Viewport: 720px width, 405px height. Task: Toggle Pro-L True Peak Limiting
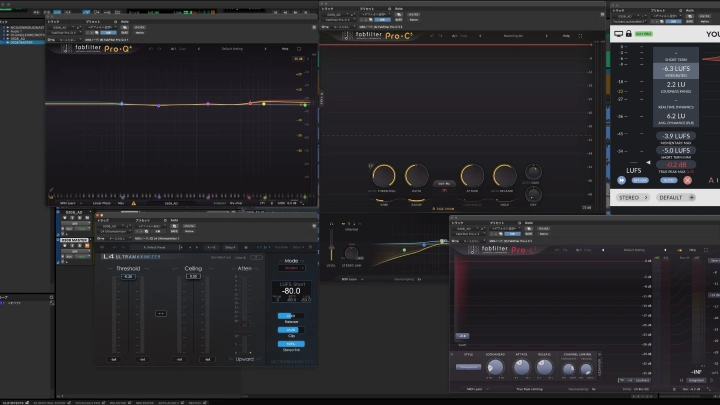(x=529, y=389)
